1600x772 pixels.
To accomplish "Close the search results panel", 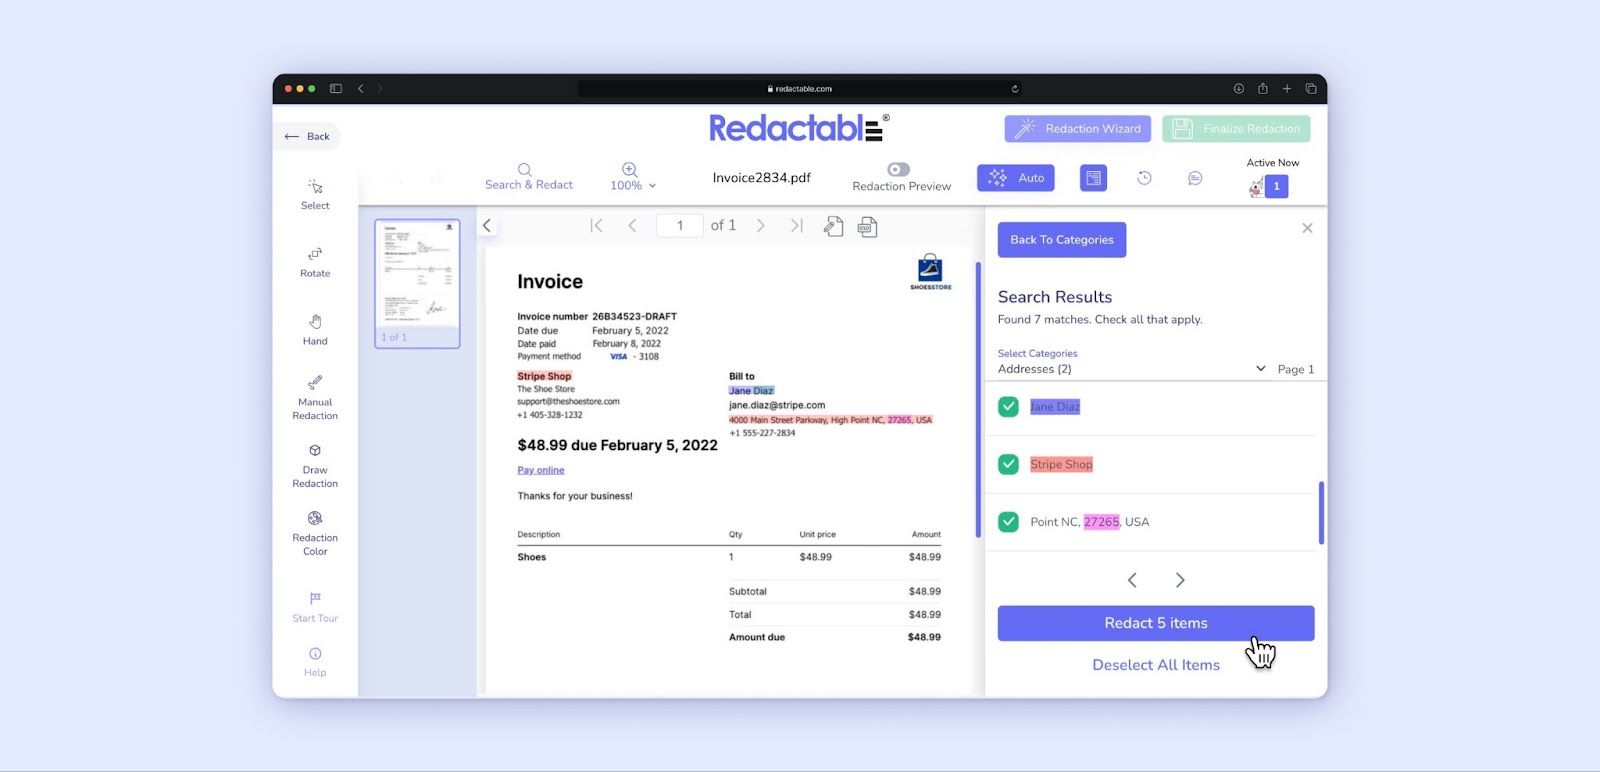I will (x=1307, y=228).
